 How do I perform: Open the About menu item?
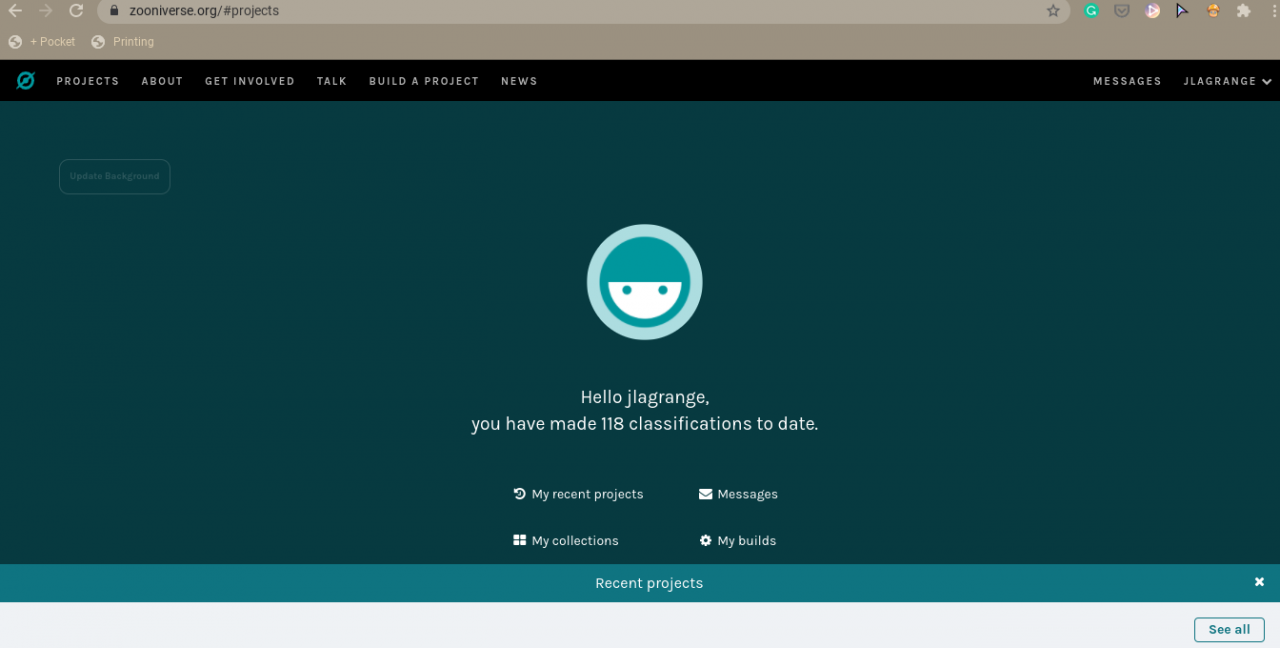tap(162, 81)
